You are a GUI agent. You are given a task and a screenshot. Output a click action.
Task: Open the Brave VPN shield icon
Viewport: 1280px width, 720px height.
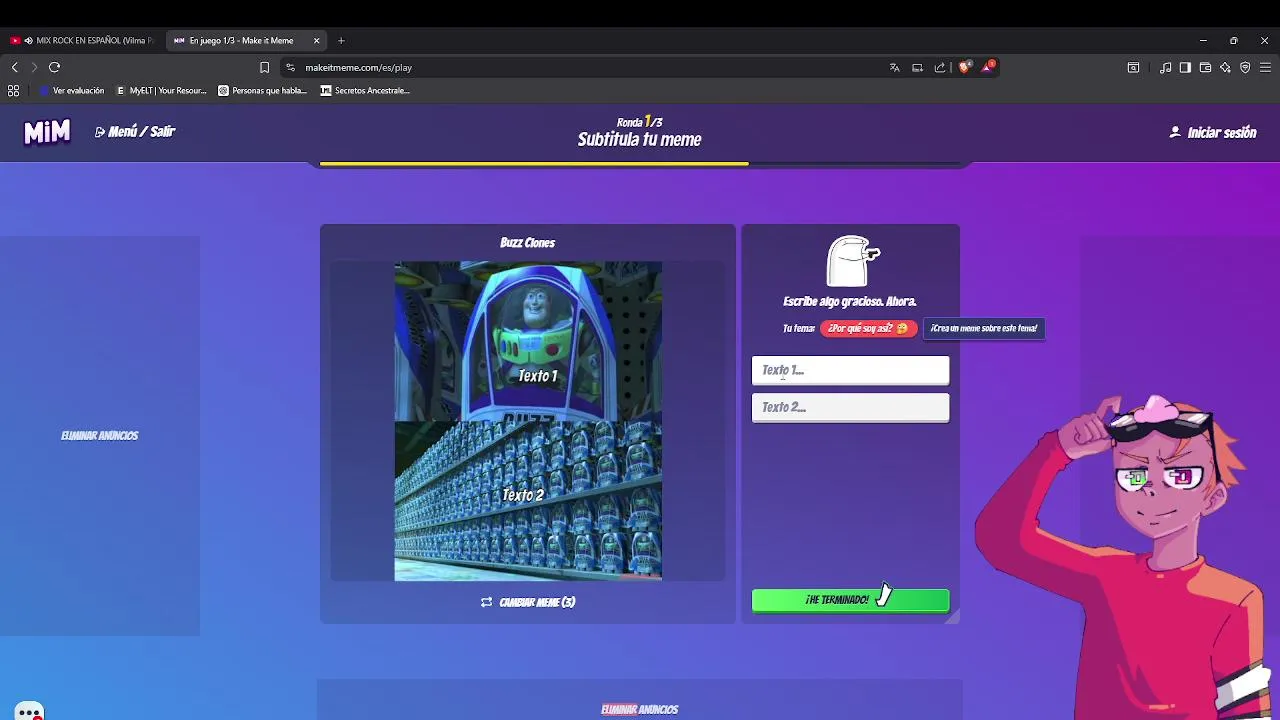click(1245, 67)
